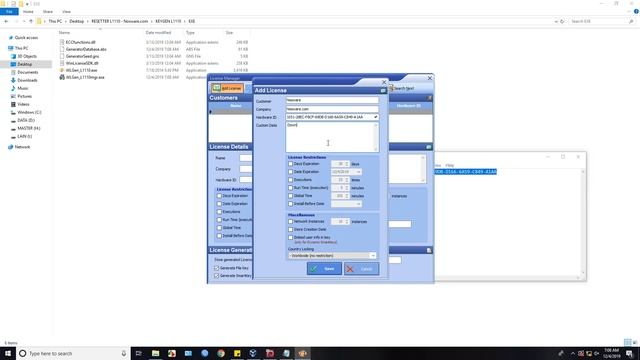The image size is (640, 360).
Task: Enable the Store Creation Date checkbox
Action: [291, 229]
